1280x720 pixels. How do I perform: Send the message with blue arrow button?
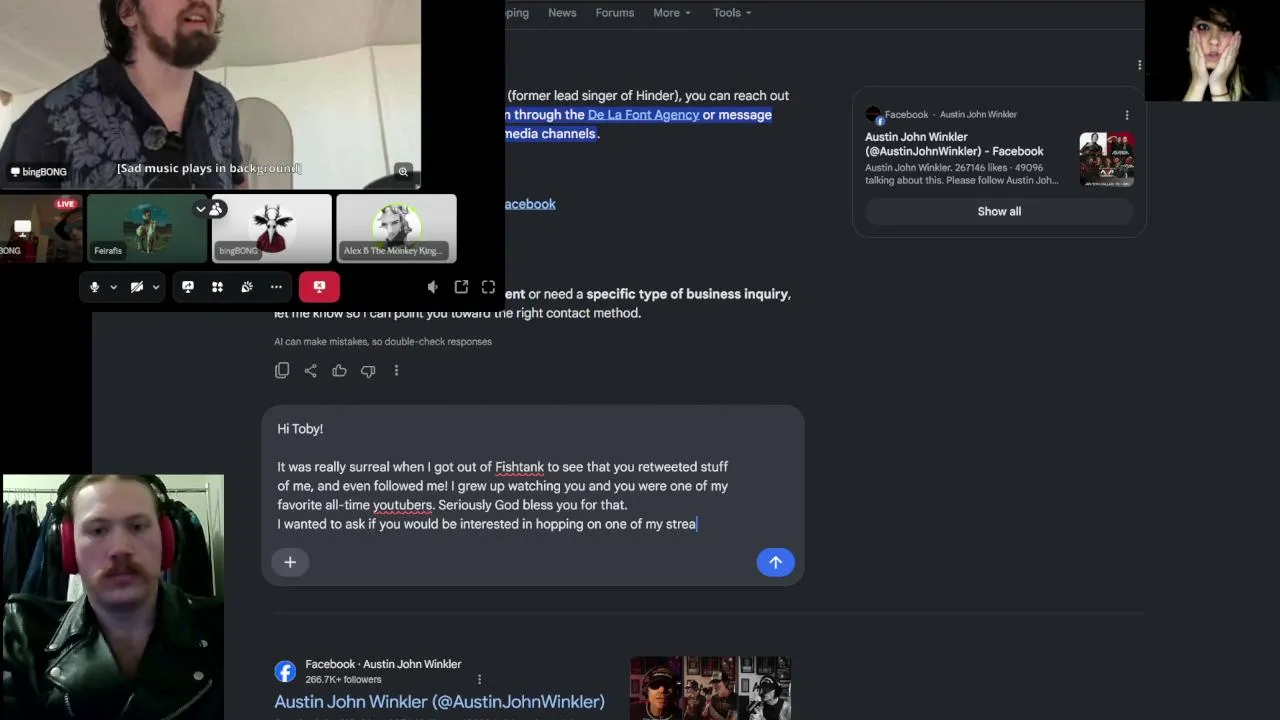[x=775, y=562]
